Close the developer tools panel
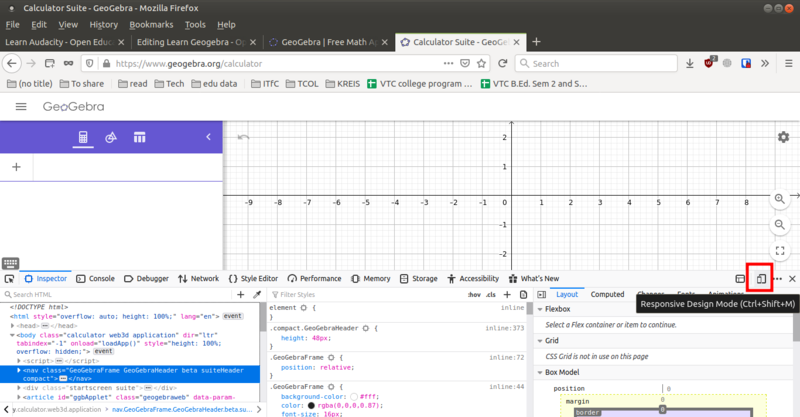Screen dimensions: 800x417 [x=792, y=279]
